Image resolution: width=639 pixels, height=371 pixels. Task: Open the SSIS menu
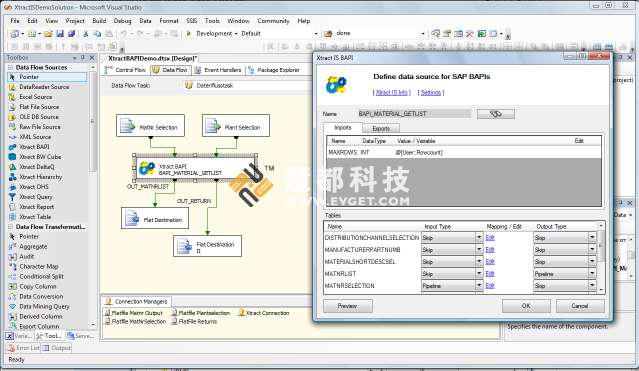pos(192,21)
